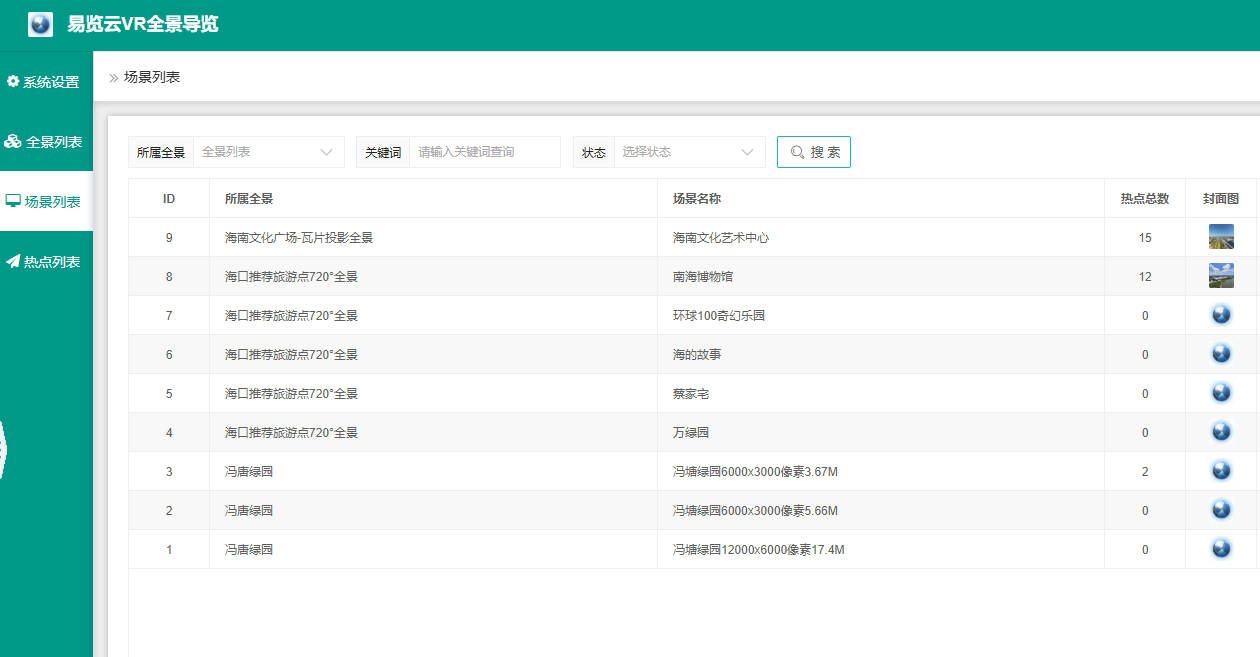Image resolution: width=1260 pixels, height=657 pixels.
Task: Click the keyword search input field
Action: pyautogui.click(x=485, y=151)
